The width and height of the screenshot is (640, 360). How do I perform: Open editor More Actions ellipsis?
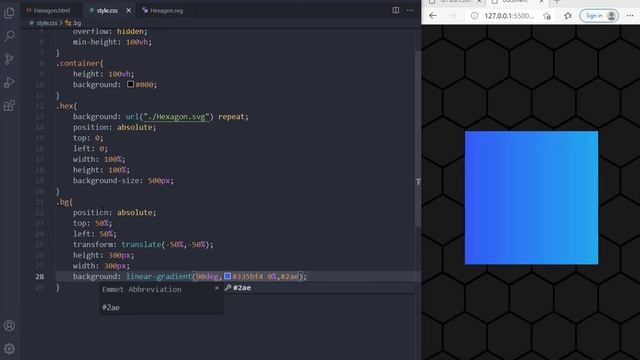[x=409, y=10]
